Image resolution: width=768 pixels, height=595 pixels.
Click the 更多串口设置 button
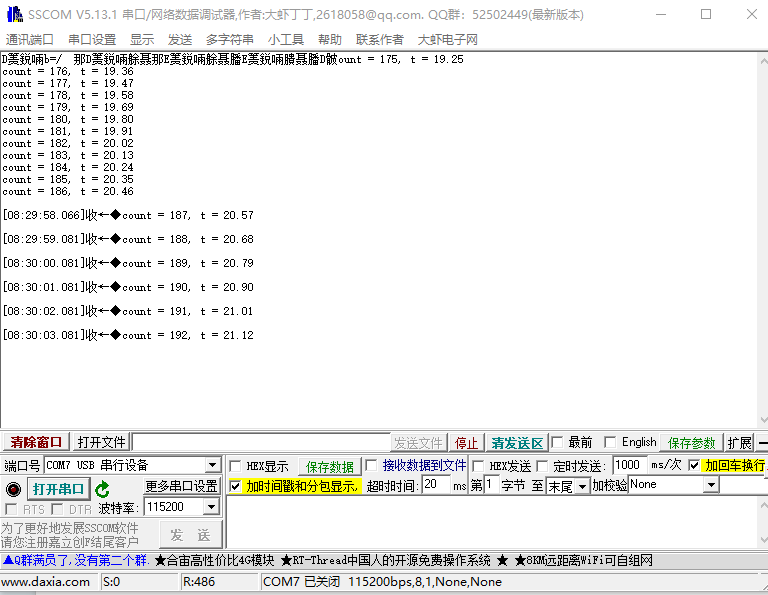click(x=181, y=487)
